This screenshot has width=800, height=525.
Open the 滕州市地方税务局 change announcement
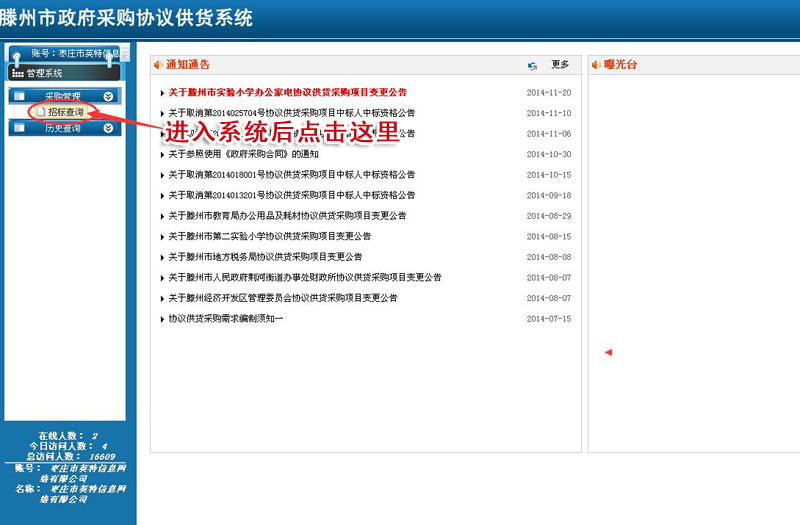265,257
